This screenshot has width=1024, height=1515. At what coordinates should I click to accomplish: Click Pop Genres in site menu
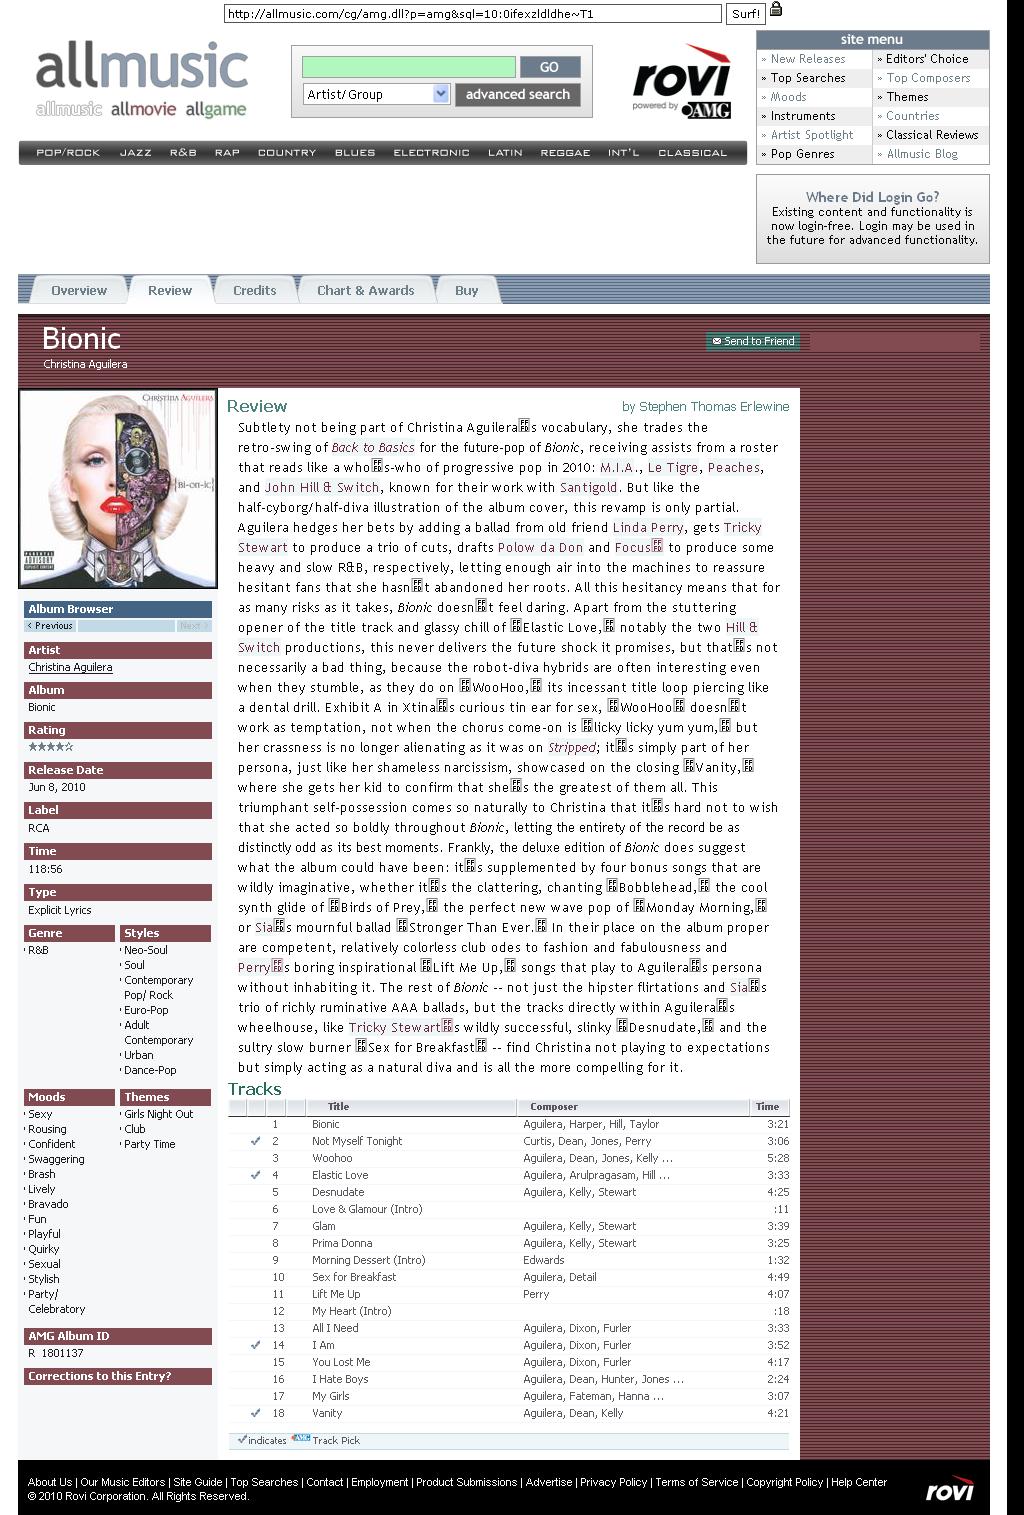(802, 154)
